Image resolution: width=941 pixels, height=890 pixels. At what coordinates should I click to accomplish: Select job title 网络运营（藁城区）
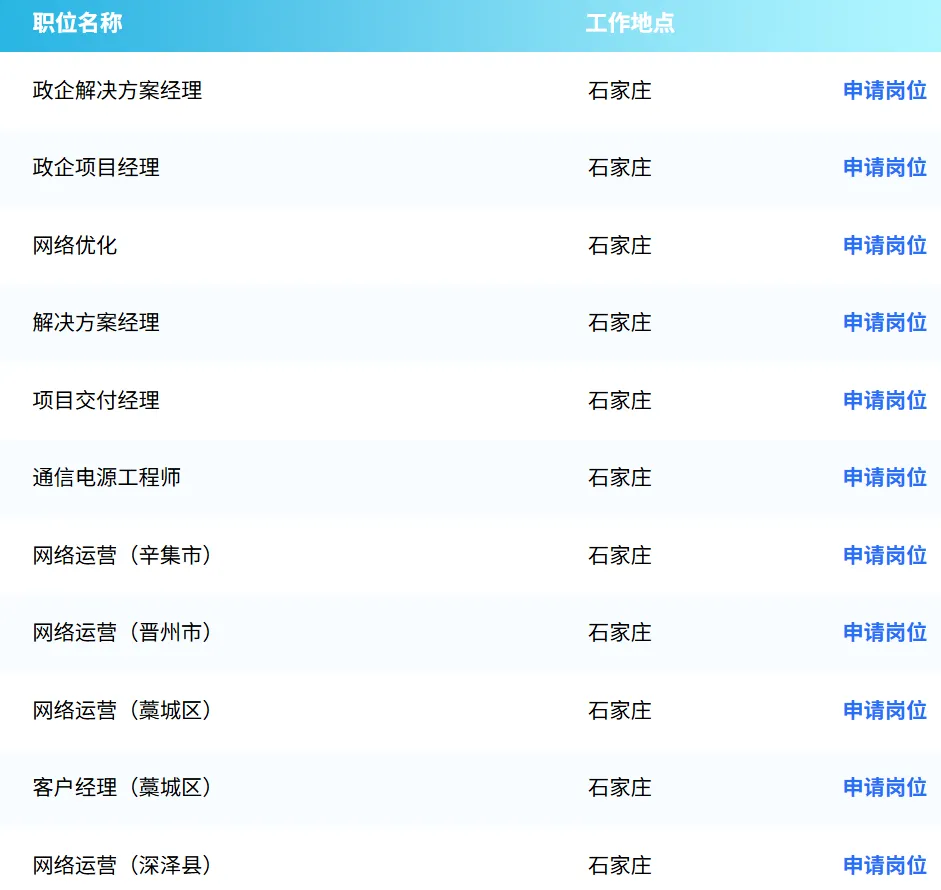coord(122,711)
